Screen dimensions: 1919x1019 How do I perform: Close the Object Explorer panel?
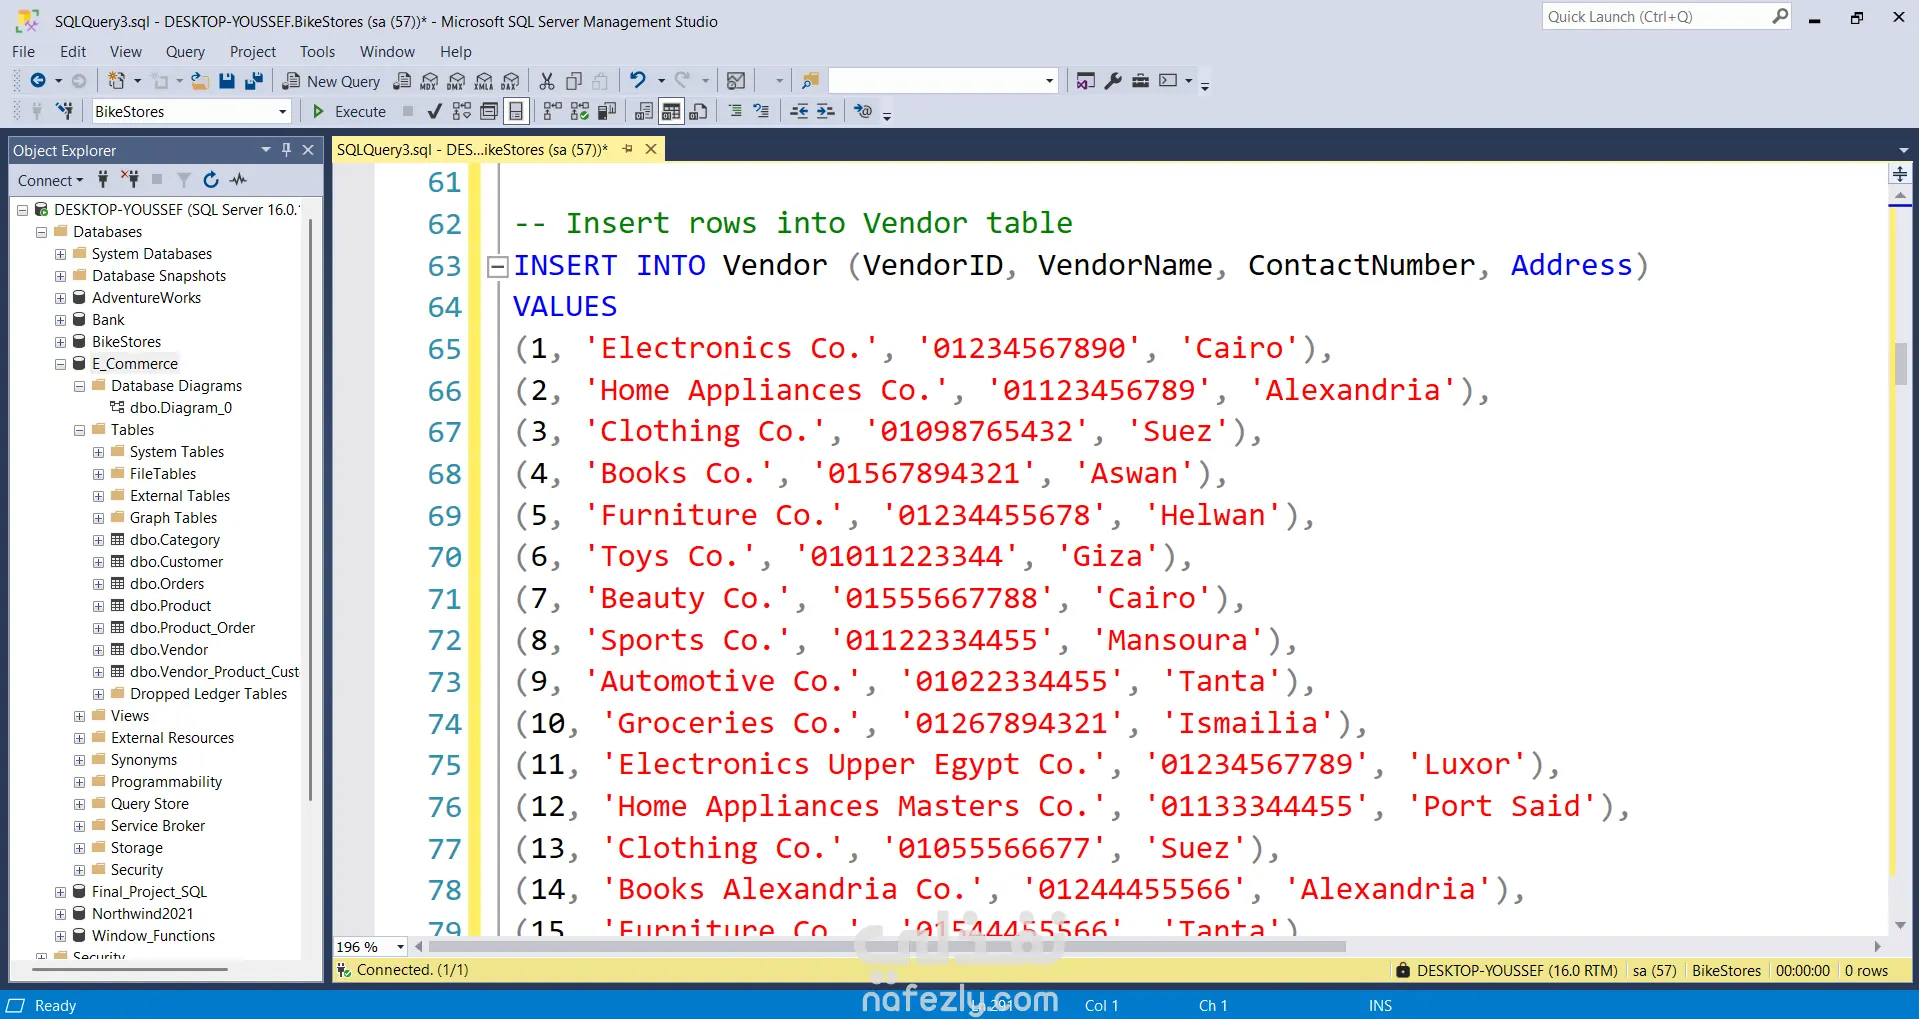click(308, 150)
